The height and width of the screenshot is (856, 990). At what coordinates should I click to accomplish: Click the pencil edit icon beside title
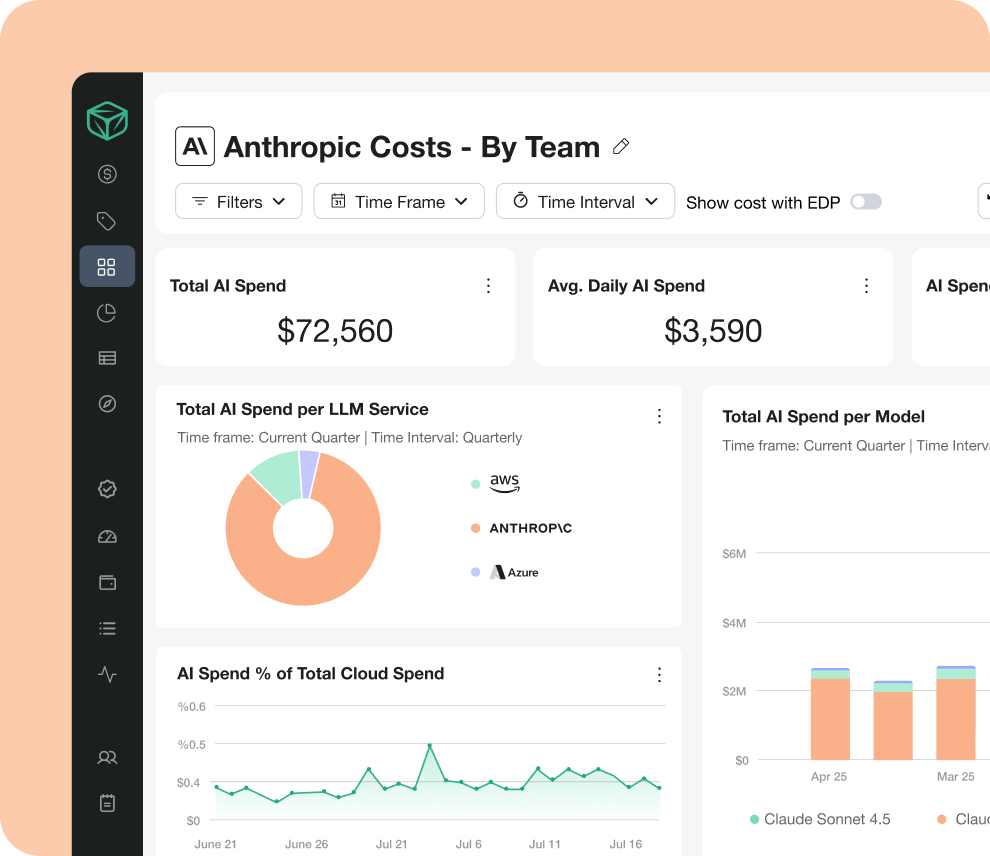621,147
